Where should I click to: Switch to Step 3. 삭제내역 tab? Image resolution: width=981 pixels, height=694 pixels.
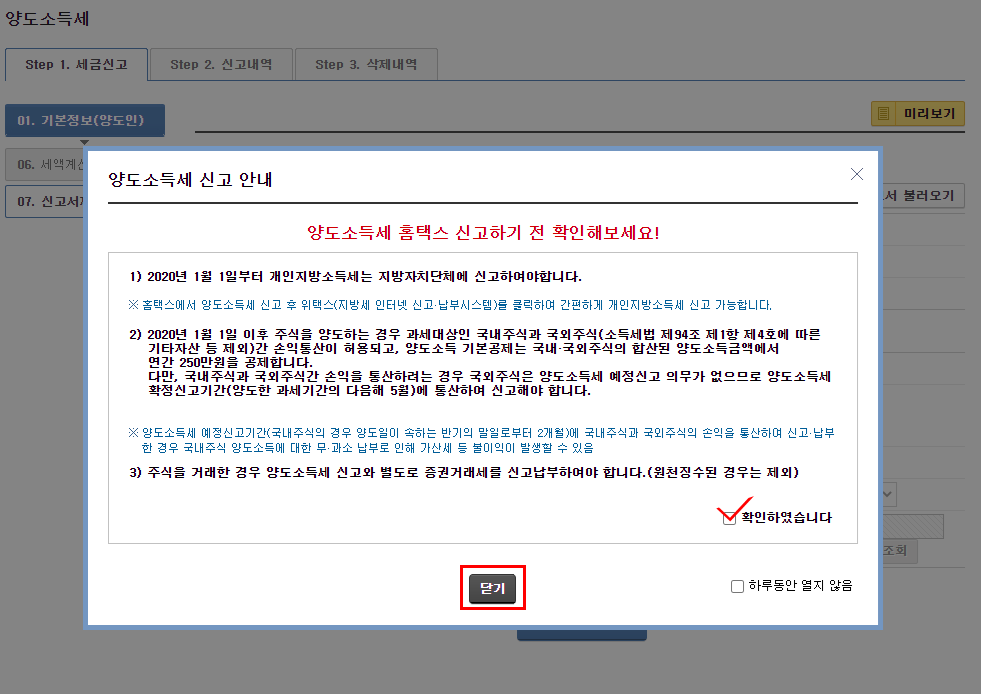coord(366,64)
